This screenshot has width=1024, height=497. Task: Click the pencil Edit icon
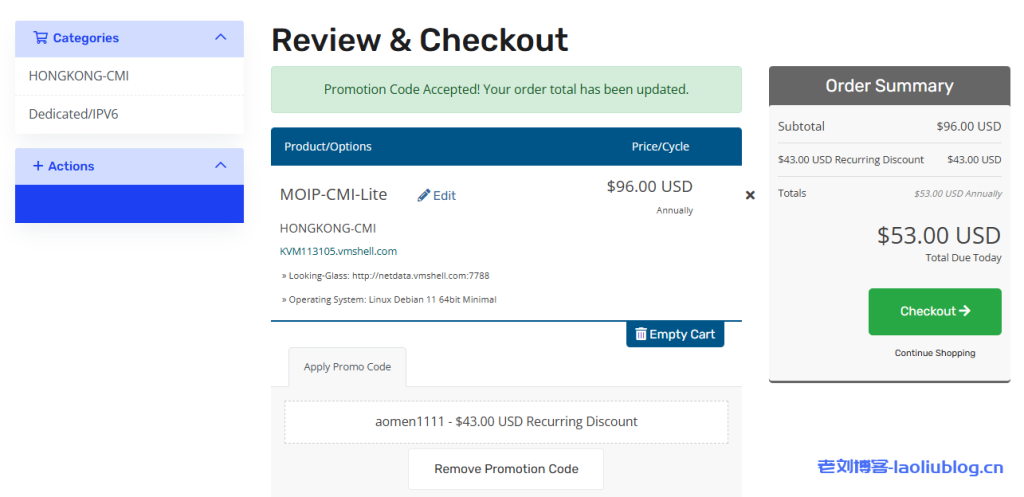click(424, 195)
